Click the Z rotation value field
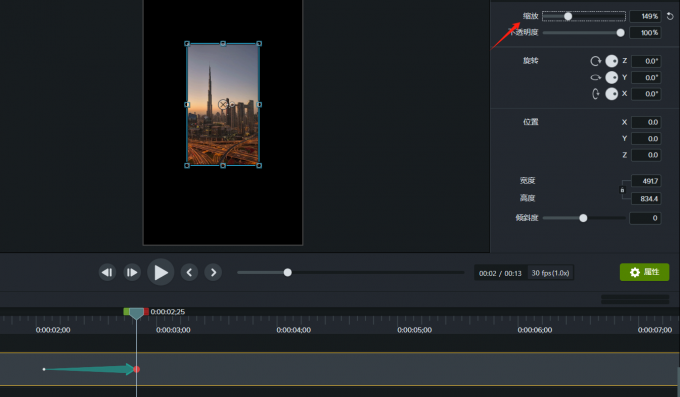Viewport: 680px width, 397px height. (646, 61)
